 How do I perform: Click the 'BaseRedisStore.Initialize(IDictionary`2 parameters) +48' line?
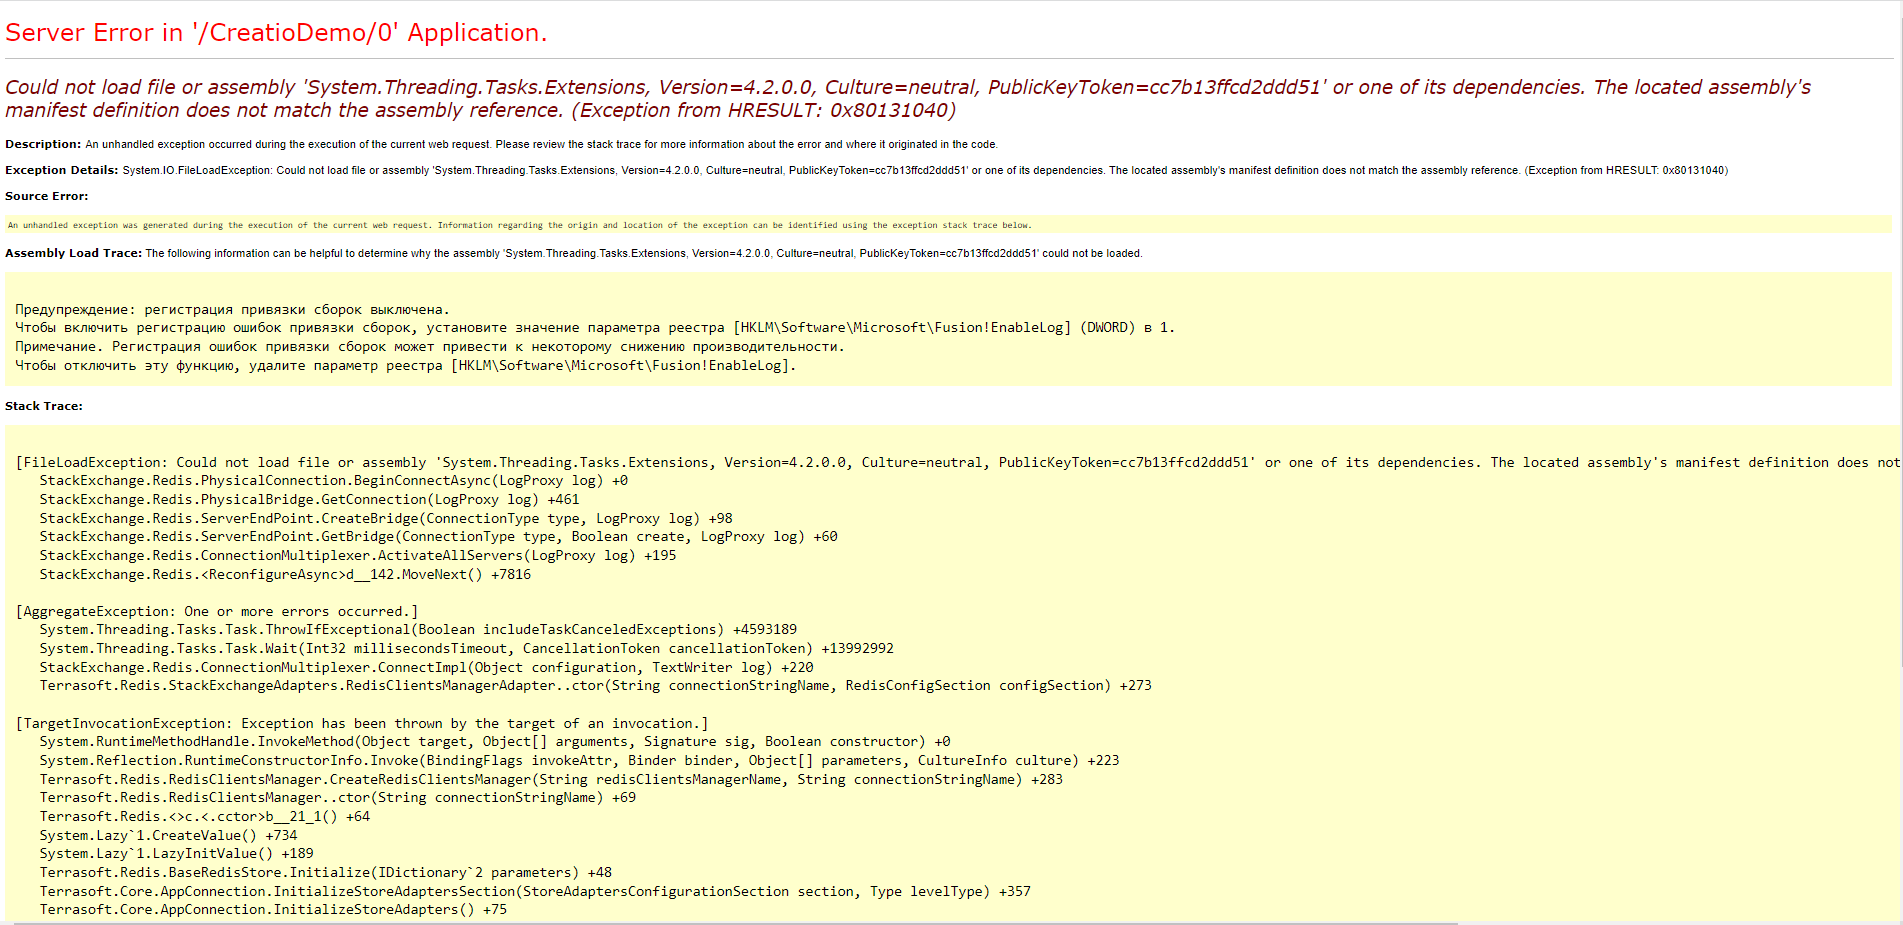(x=326, y=873)
